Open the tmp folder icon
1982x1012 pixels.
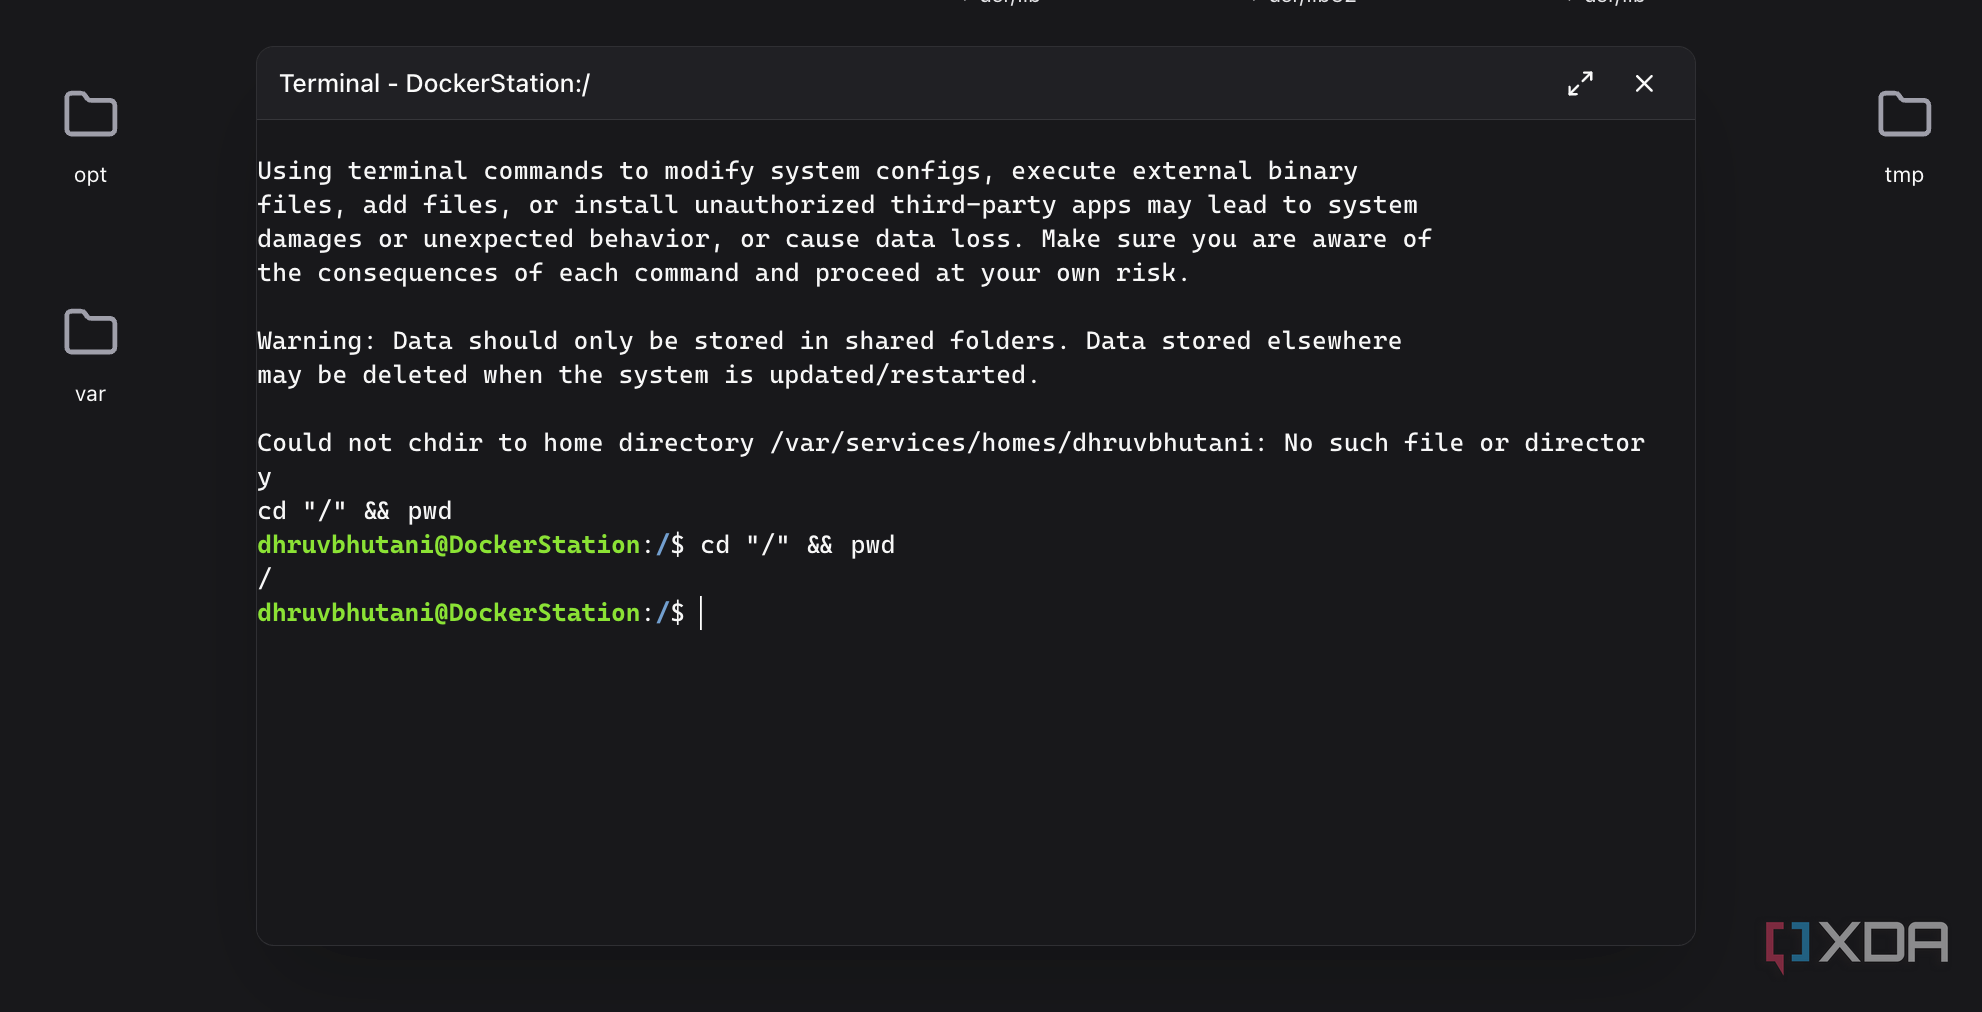point(1904,114)
